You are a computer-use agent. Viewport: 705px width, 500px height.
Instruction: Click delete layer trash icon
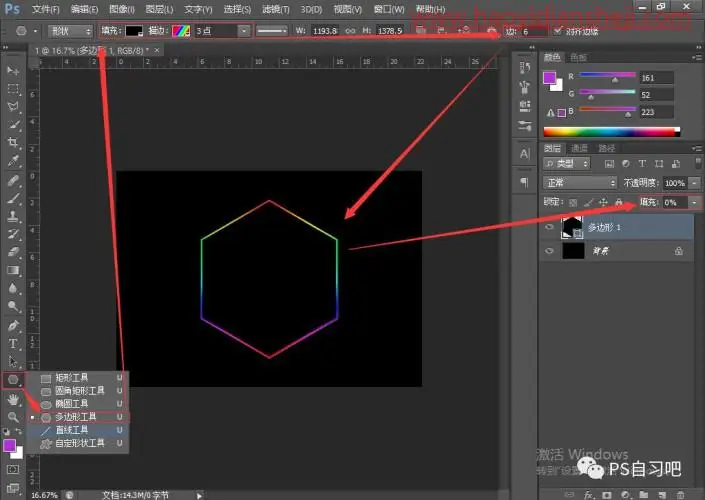pyautogui.click(x=680, y=495)
